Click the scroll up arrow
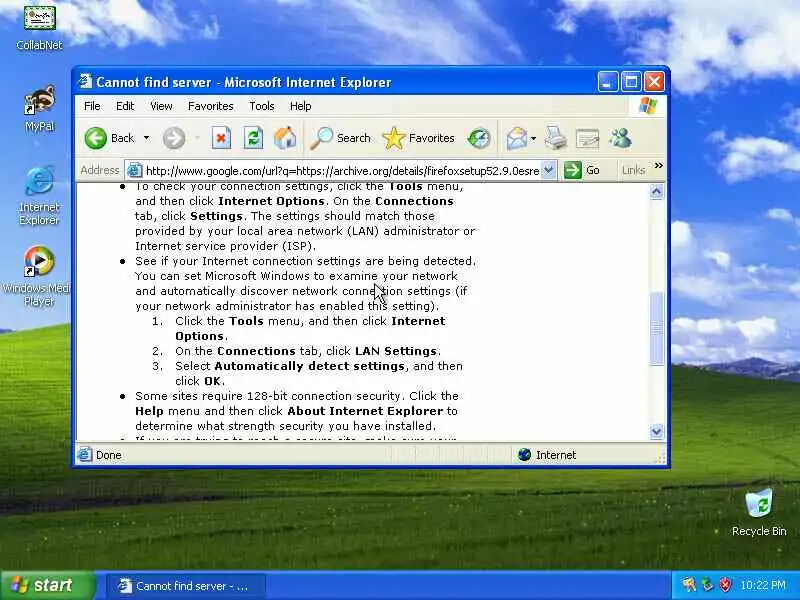 pyautogui.click(x=657, y=192)
